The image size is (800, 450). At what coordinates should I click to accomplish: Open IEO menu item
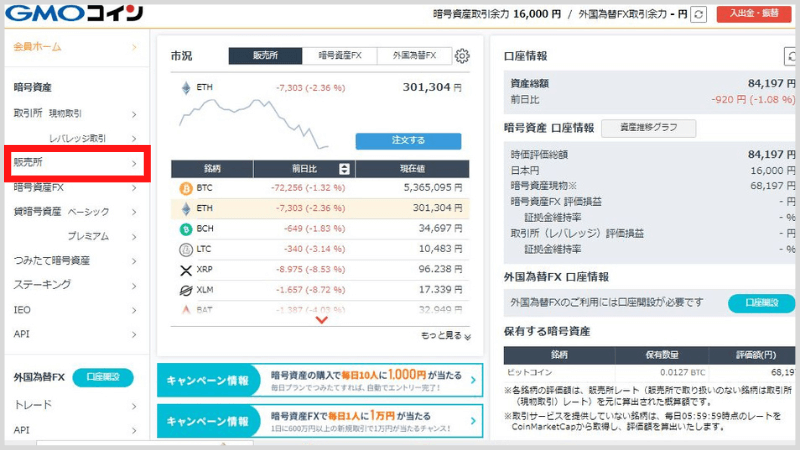point(77,310)
